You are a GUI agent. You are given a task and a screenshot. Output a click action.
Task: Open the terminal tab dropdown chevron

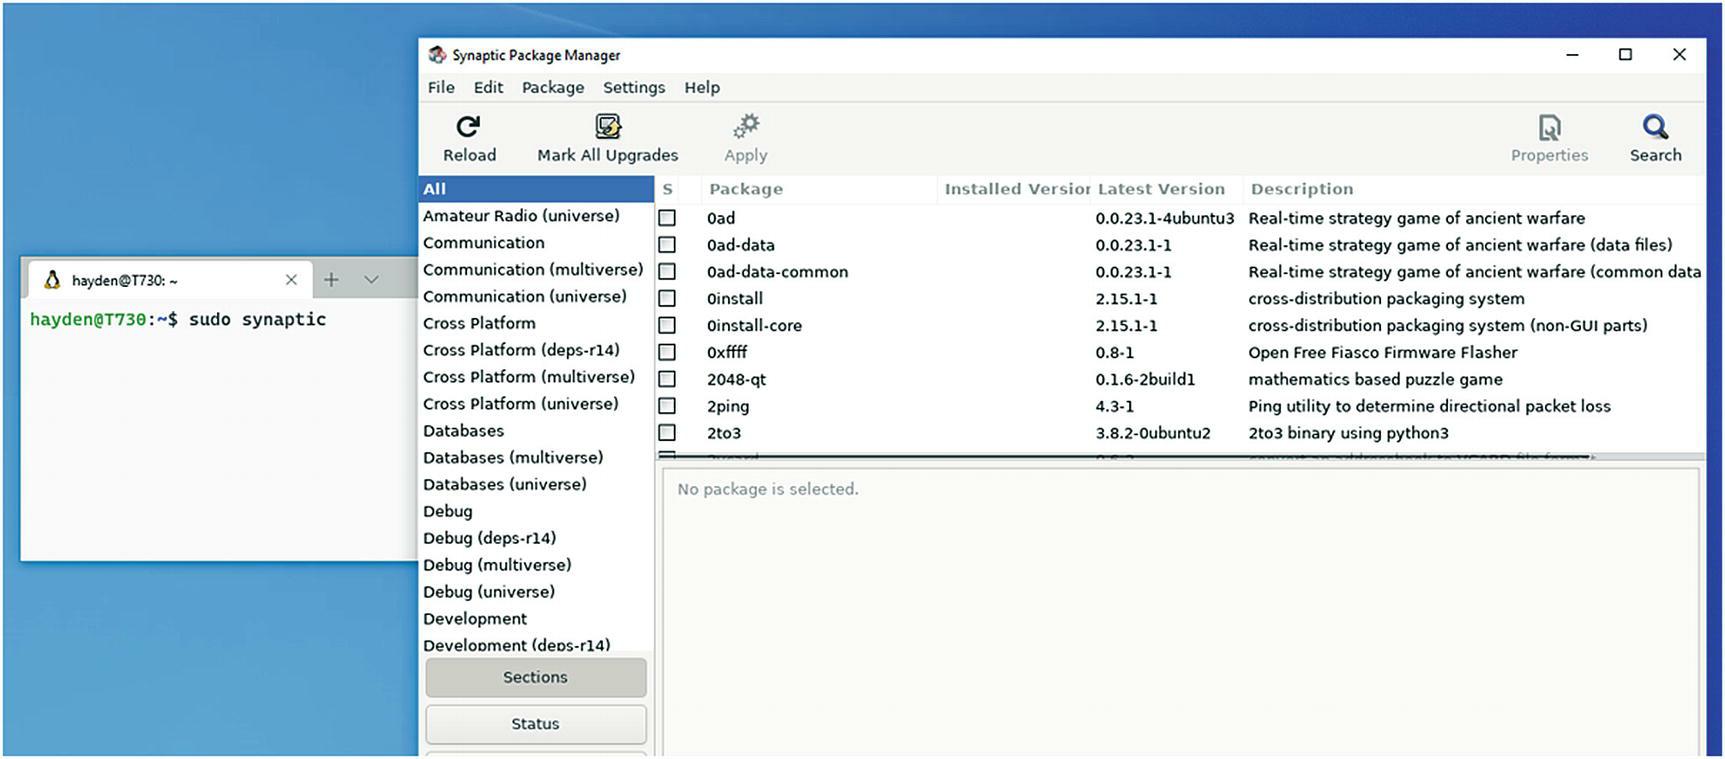(371, 280)
